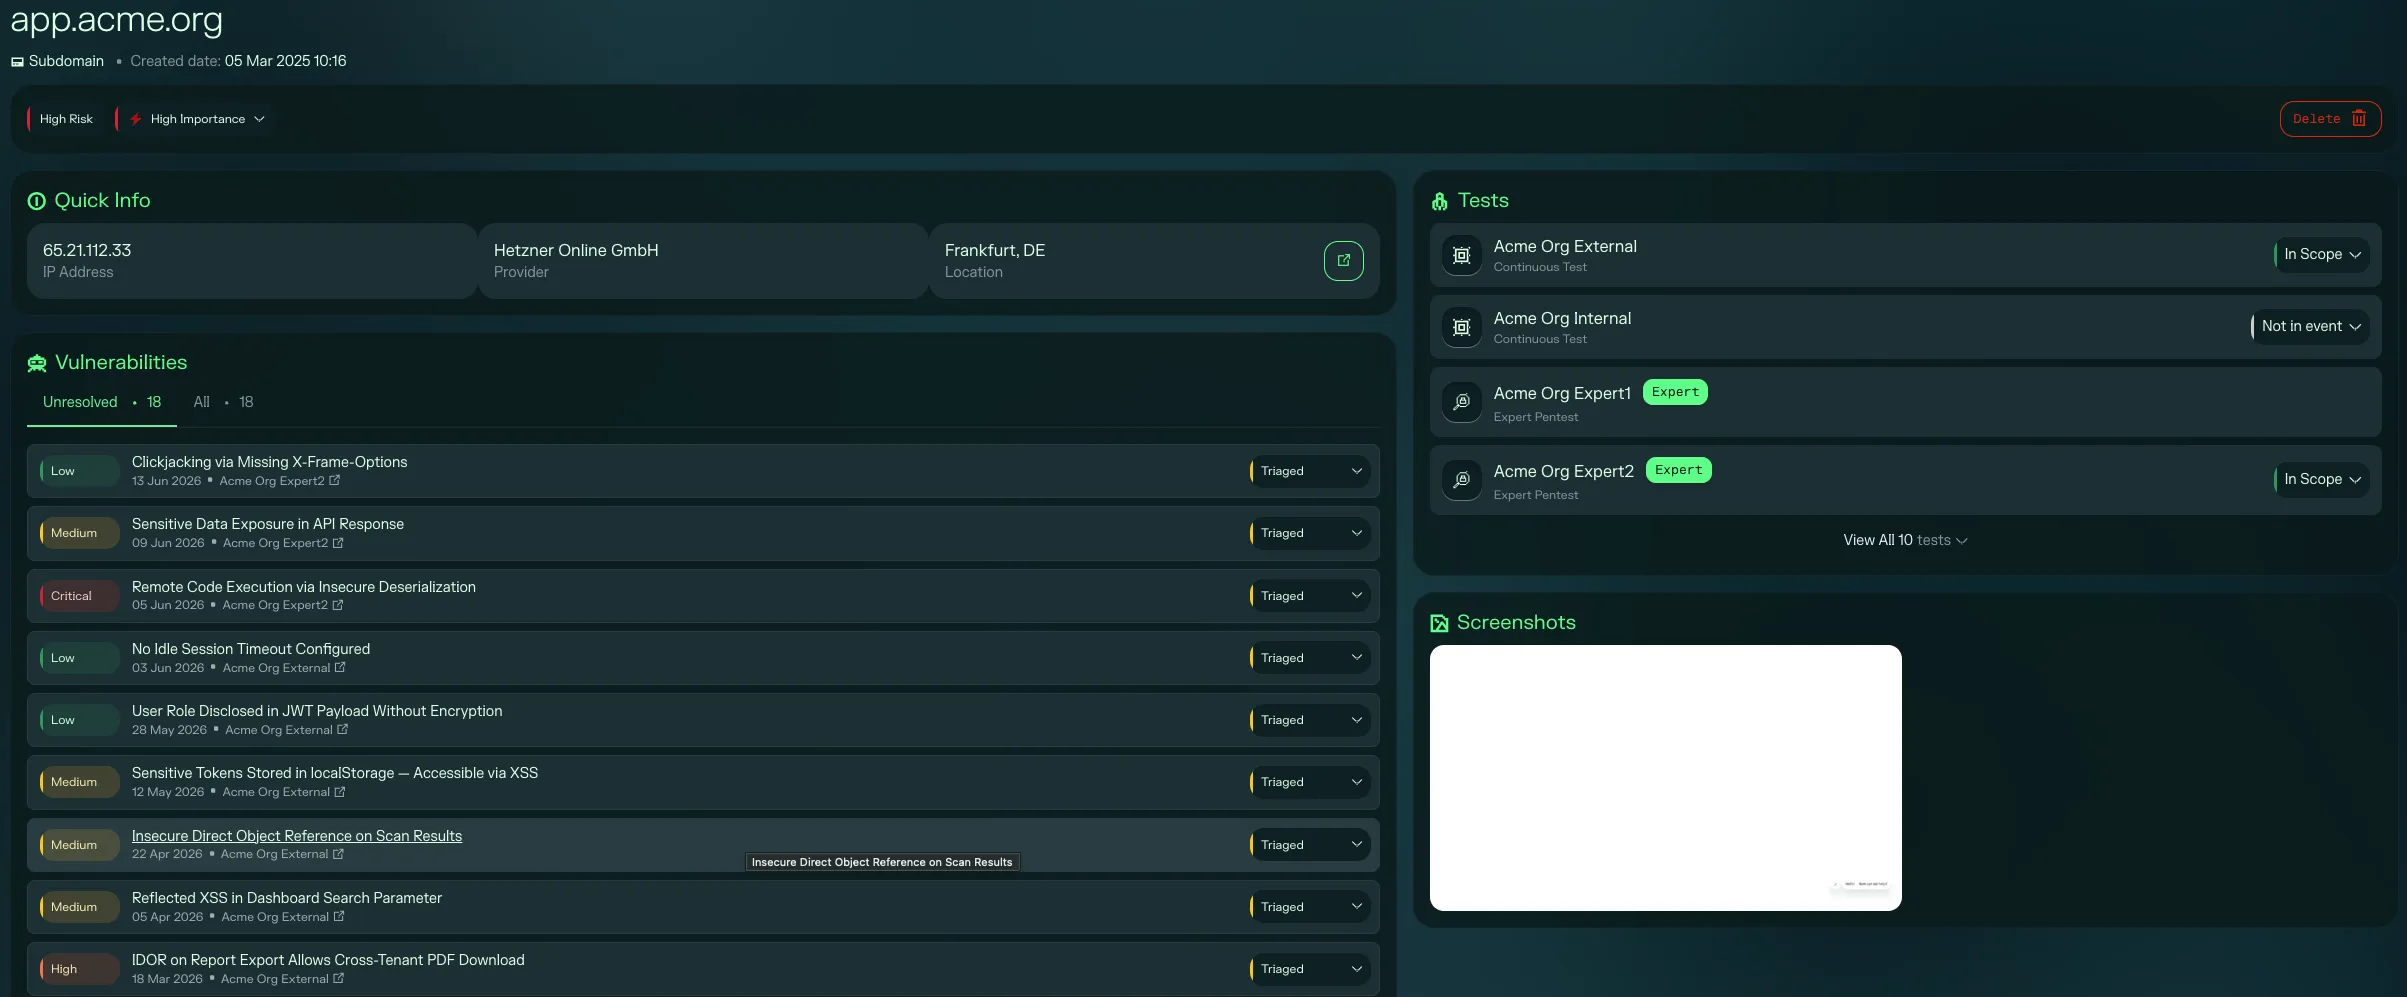Image resolution: width=2407 pixels, height=997 pixels.
Task: Open IDOR on Report Export vulnerability
Action: (328, 960)
